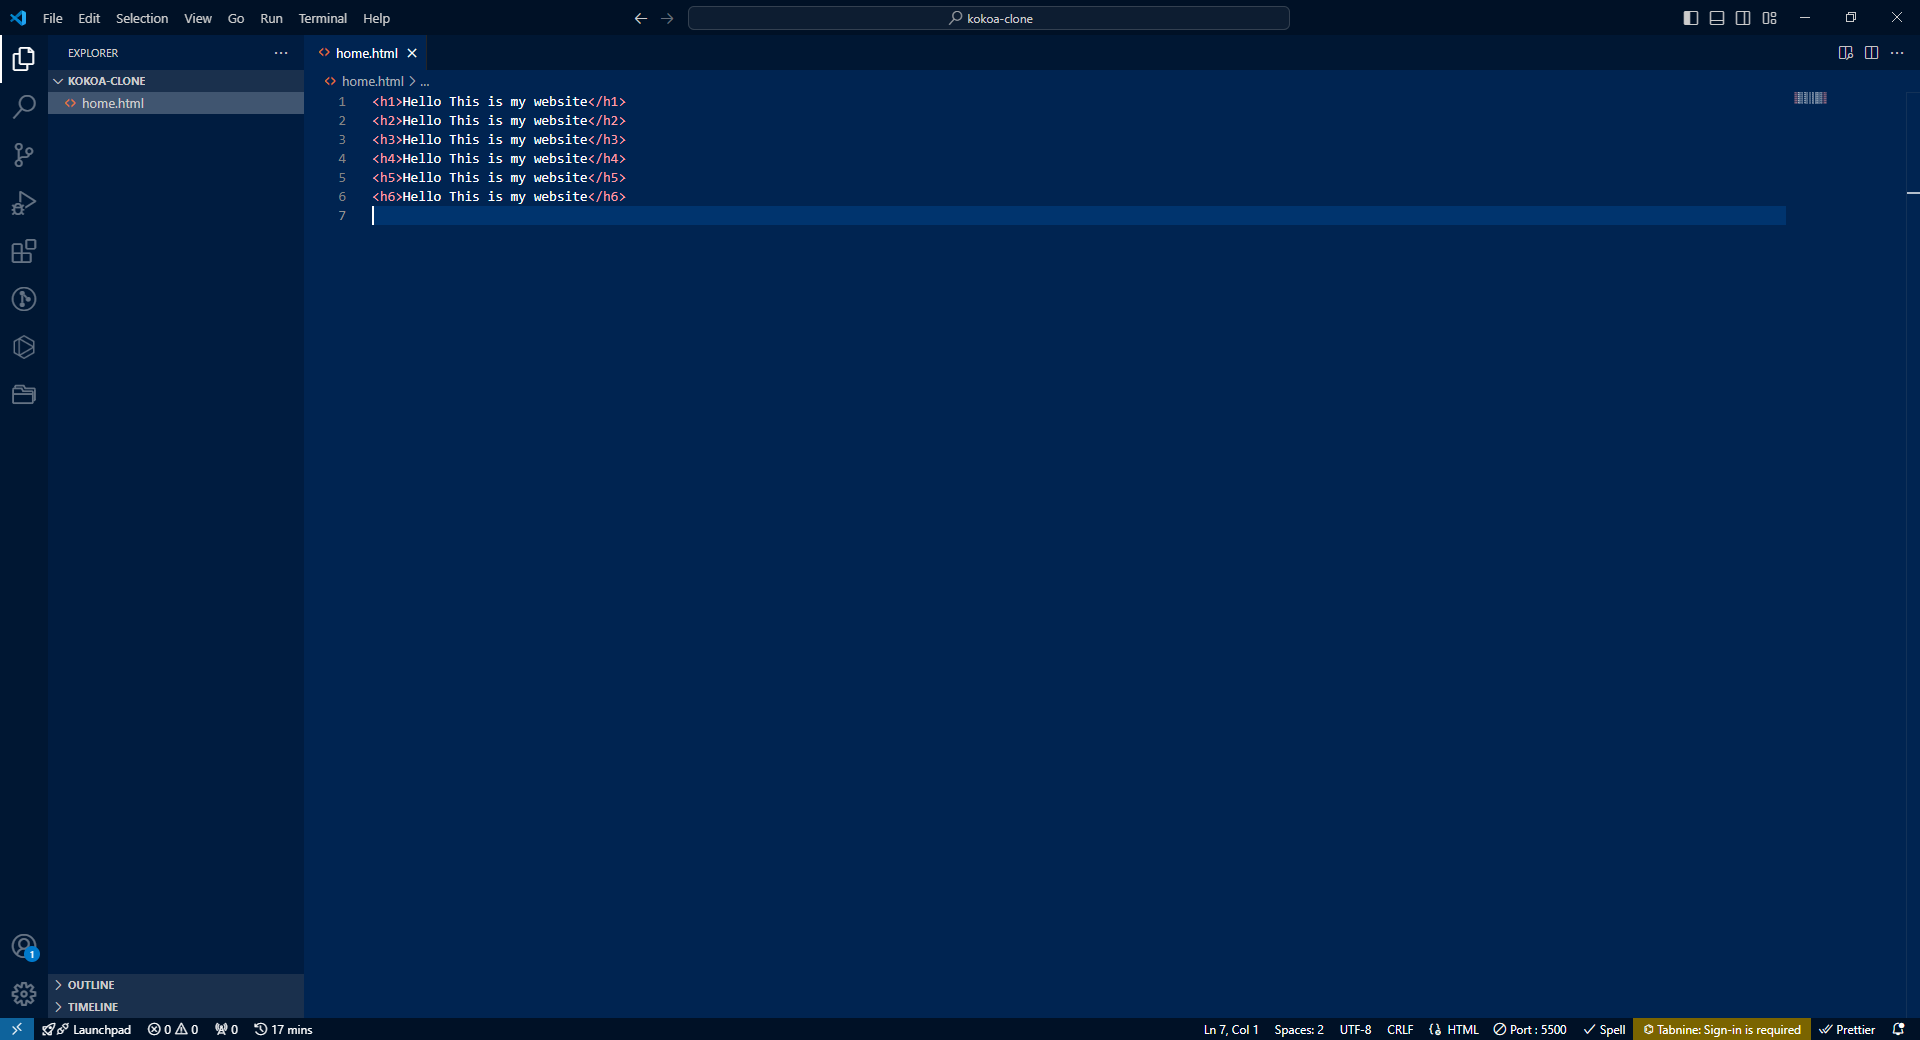Toggle primary side bar visibility

[1691, 18]
